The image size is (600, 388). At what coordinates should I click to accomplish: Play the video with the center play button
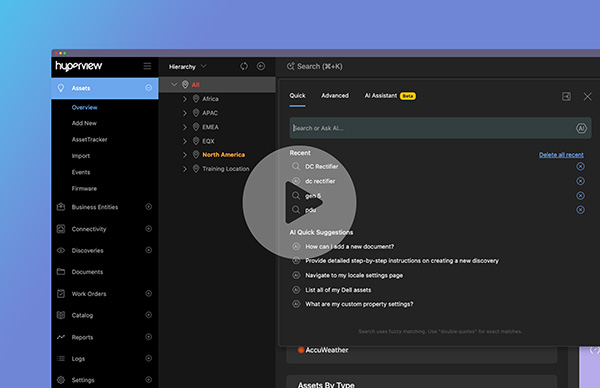300,202
